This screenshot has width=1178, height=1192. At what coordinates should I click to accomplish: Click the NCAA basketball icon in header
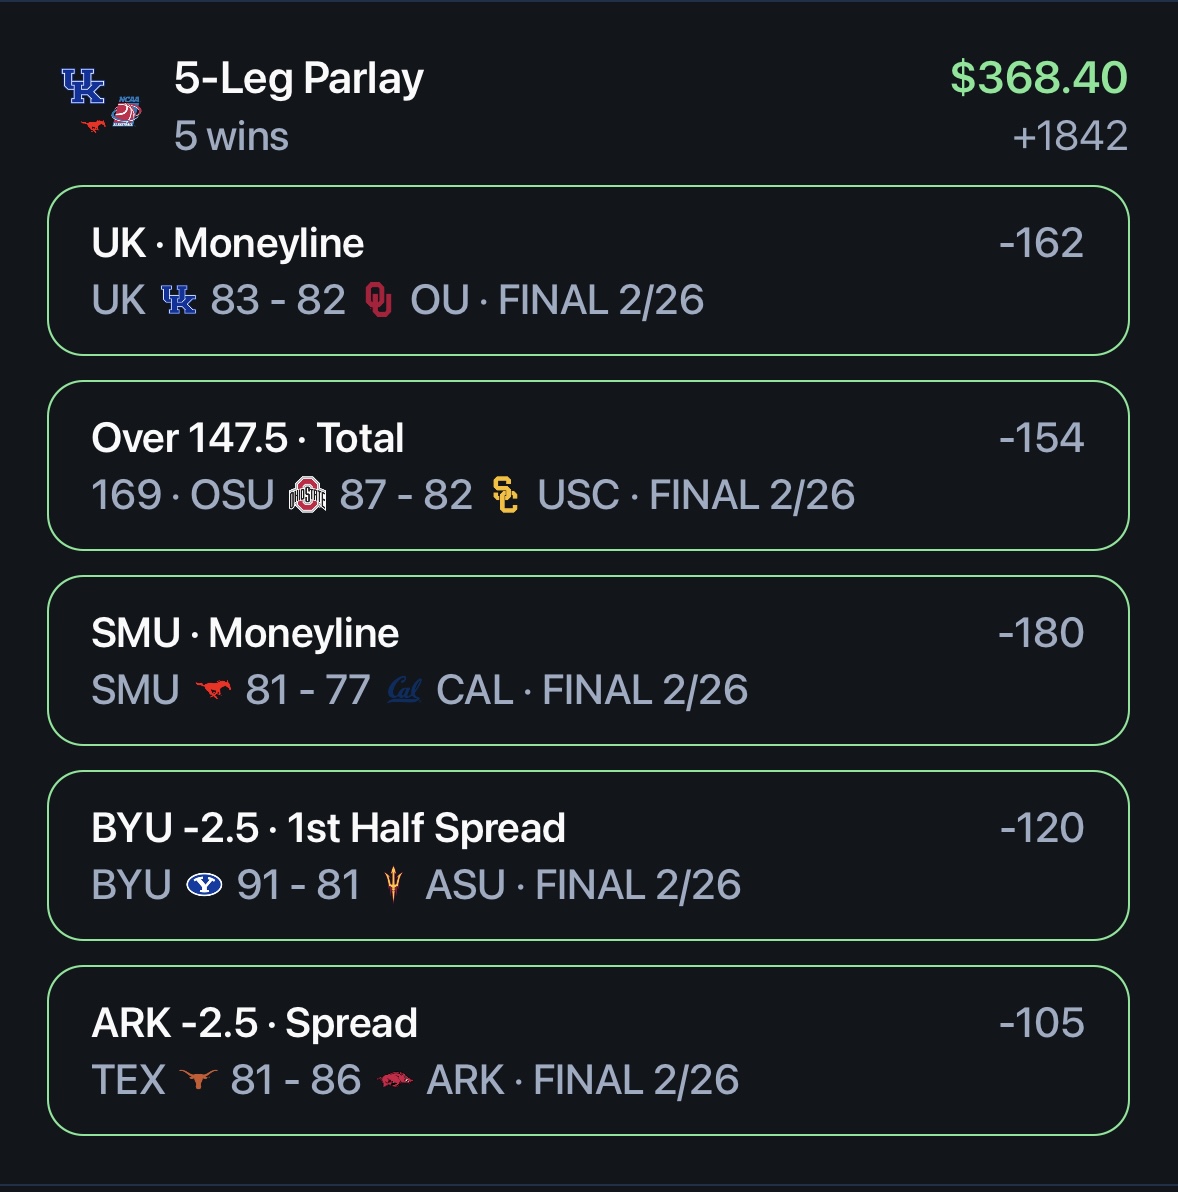(126, 111)
